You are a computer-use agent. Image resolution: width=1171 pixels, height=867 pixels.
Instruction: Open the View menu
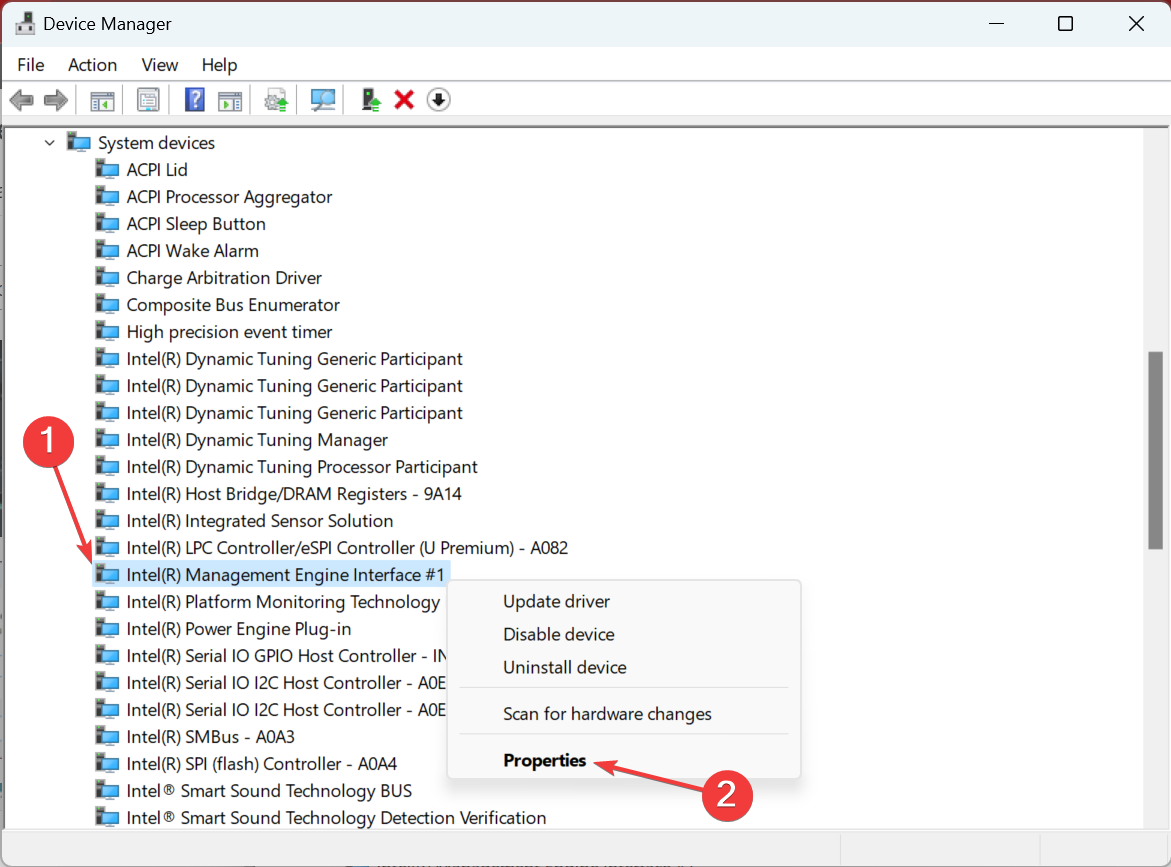[160, 65]
